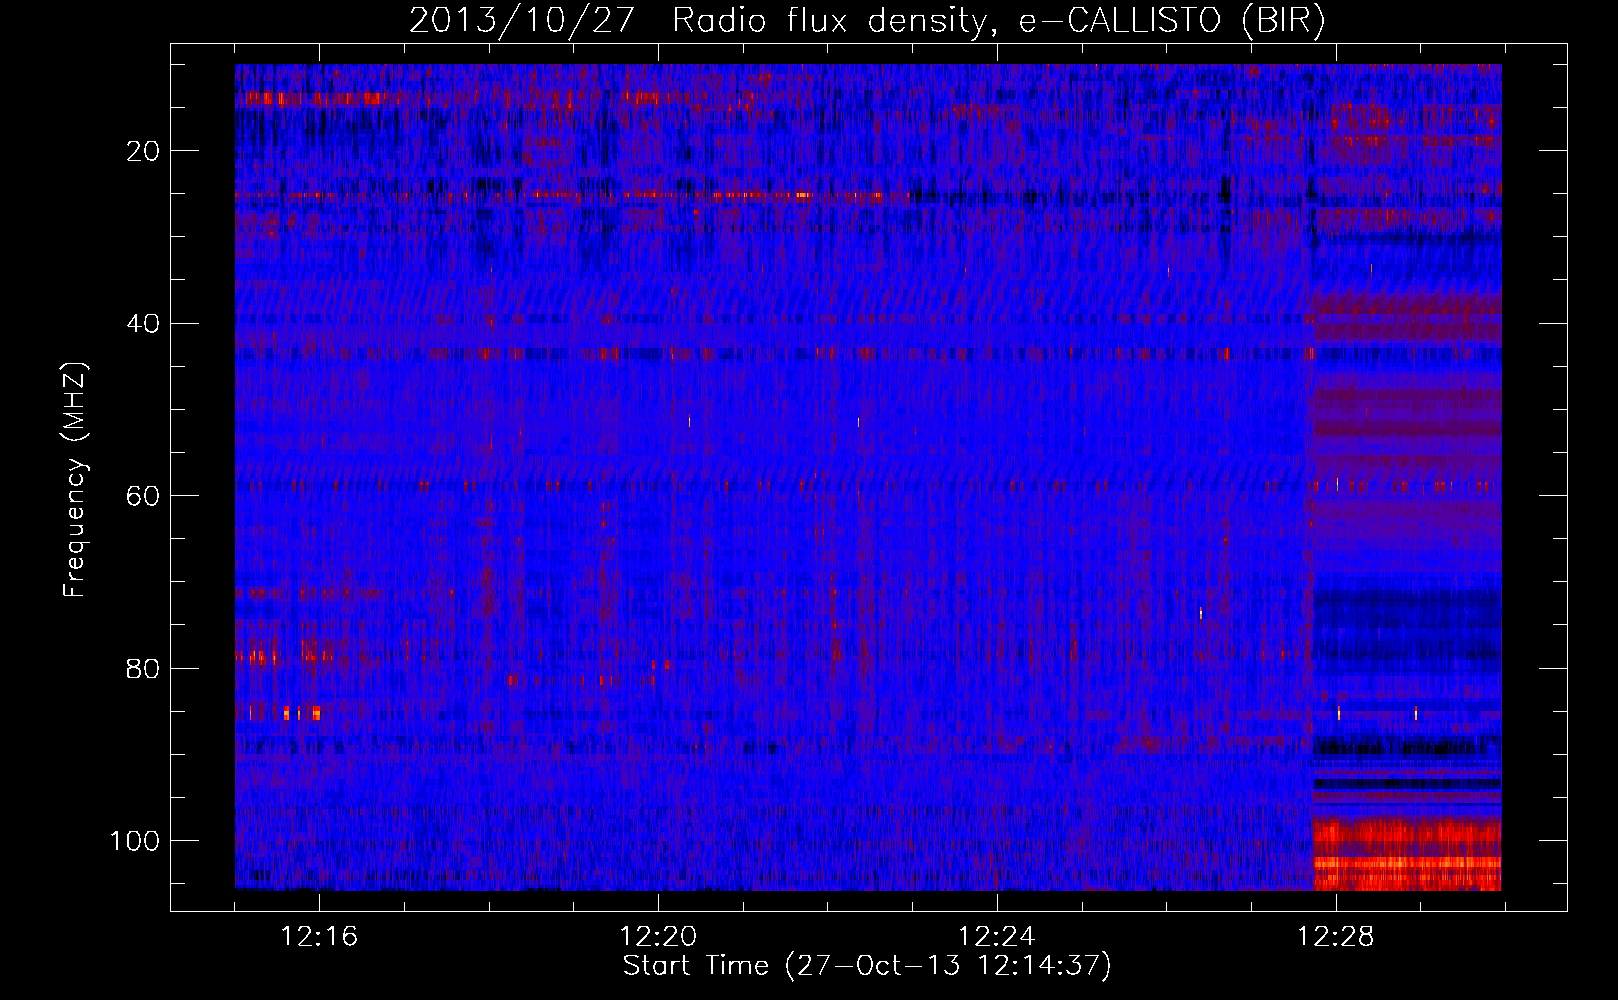
Task: Select the "40" frequency tick label
Action: pyautogui.click(x=143, y=324)
